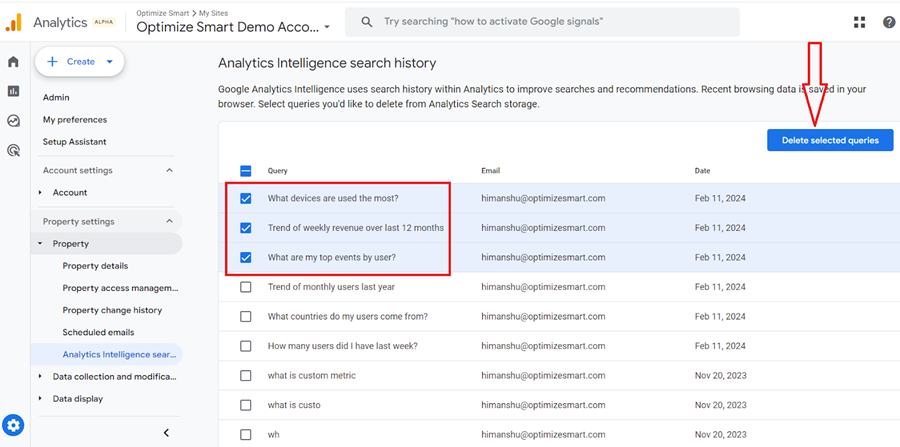Expand Data collection and modification arrow

40,377
